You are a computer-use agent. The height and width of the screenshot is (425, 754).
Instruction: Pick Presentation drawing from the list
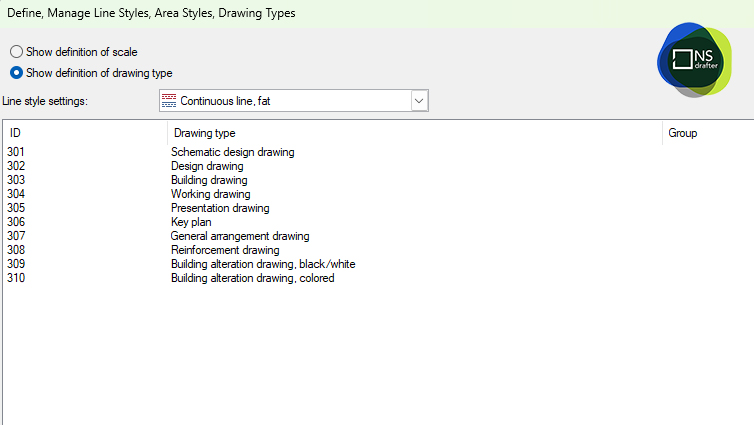pyautogui.click(x=220, y=208)
